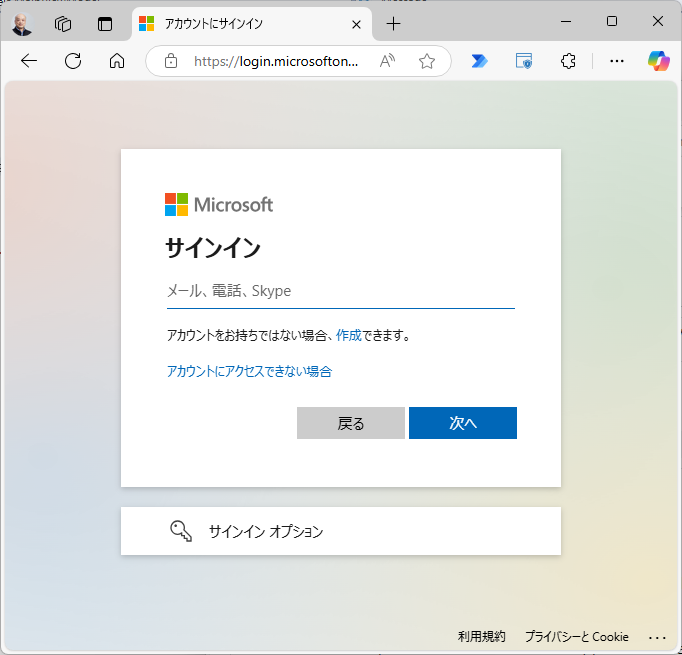This screenshot has width=682, height=655.
Task: Open プライバシーと Cookie link
Action: pos(577,637)
